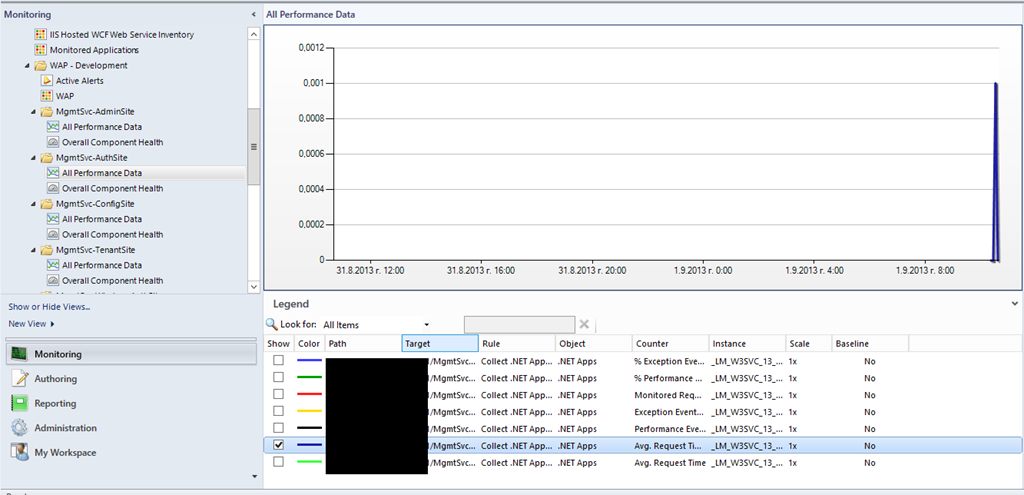Select the Monitored Applications state view icon
Screen dimensions: 1024x495
coord(40,50)
